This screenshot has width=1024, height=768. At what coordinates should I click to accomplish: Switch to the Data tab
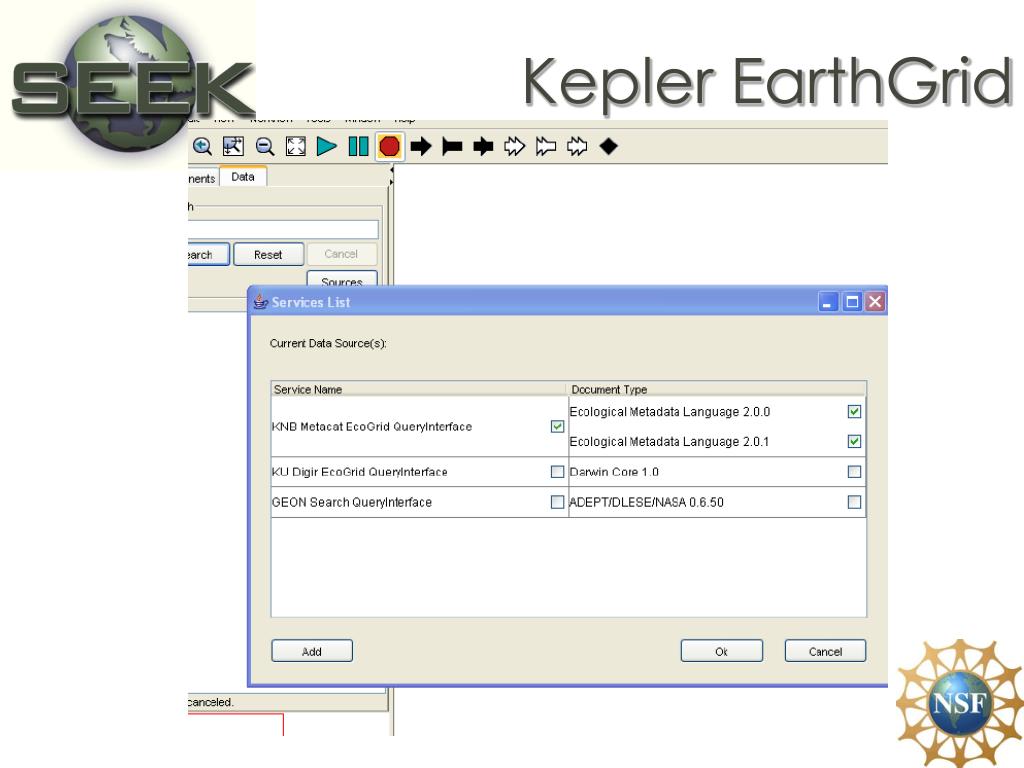[x=243, y=177]
